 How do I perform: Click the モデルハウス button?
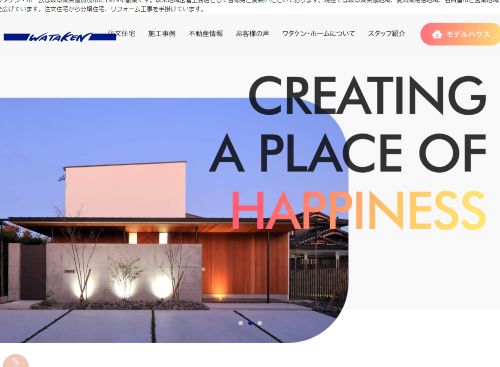460,34
